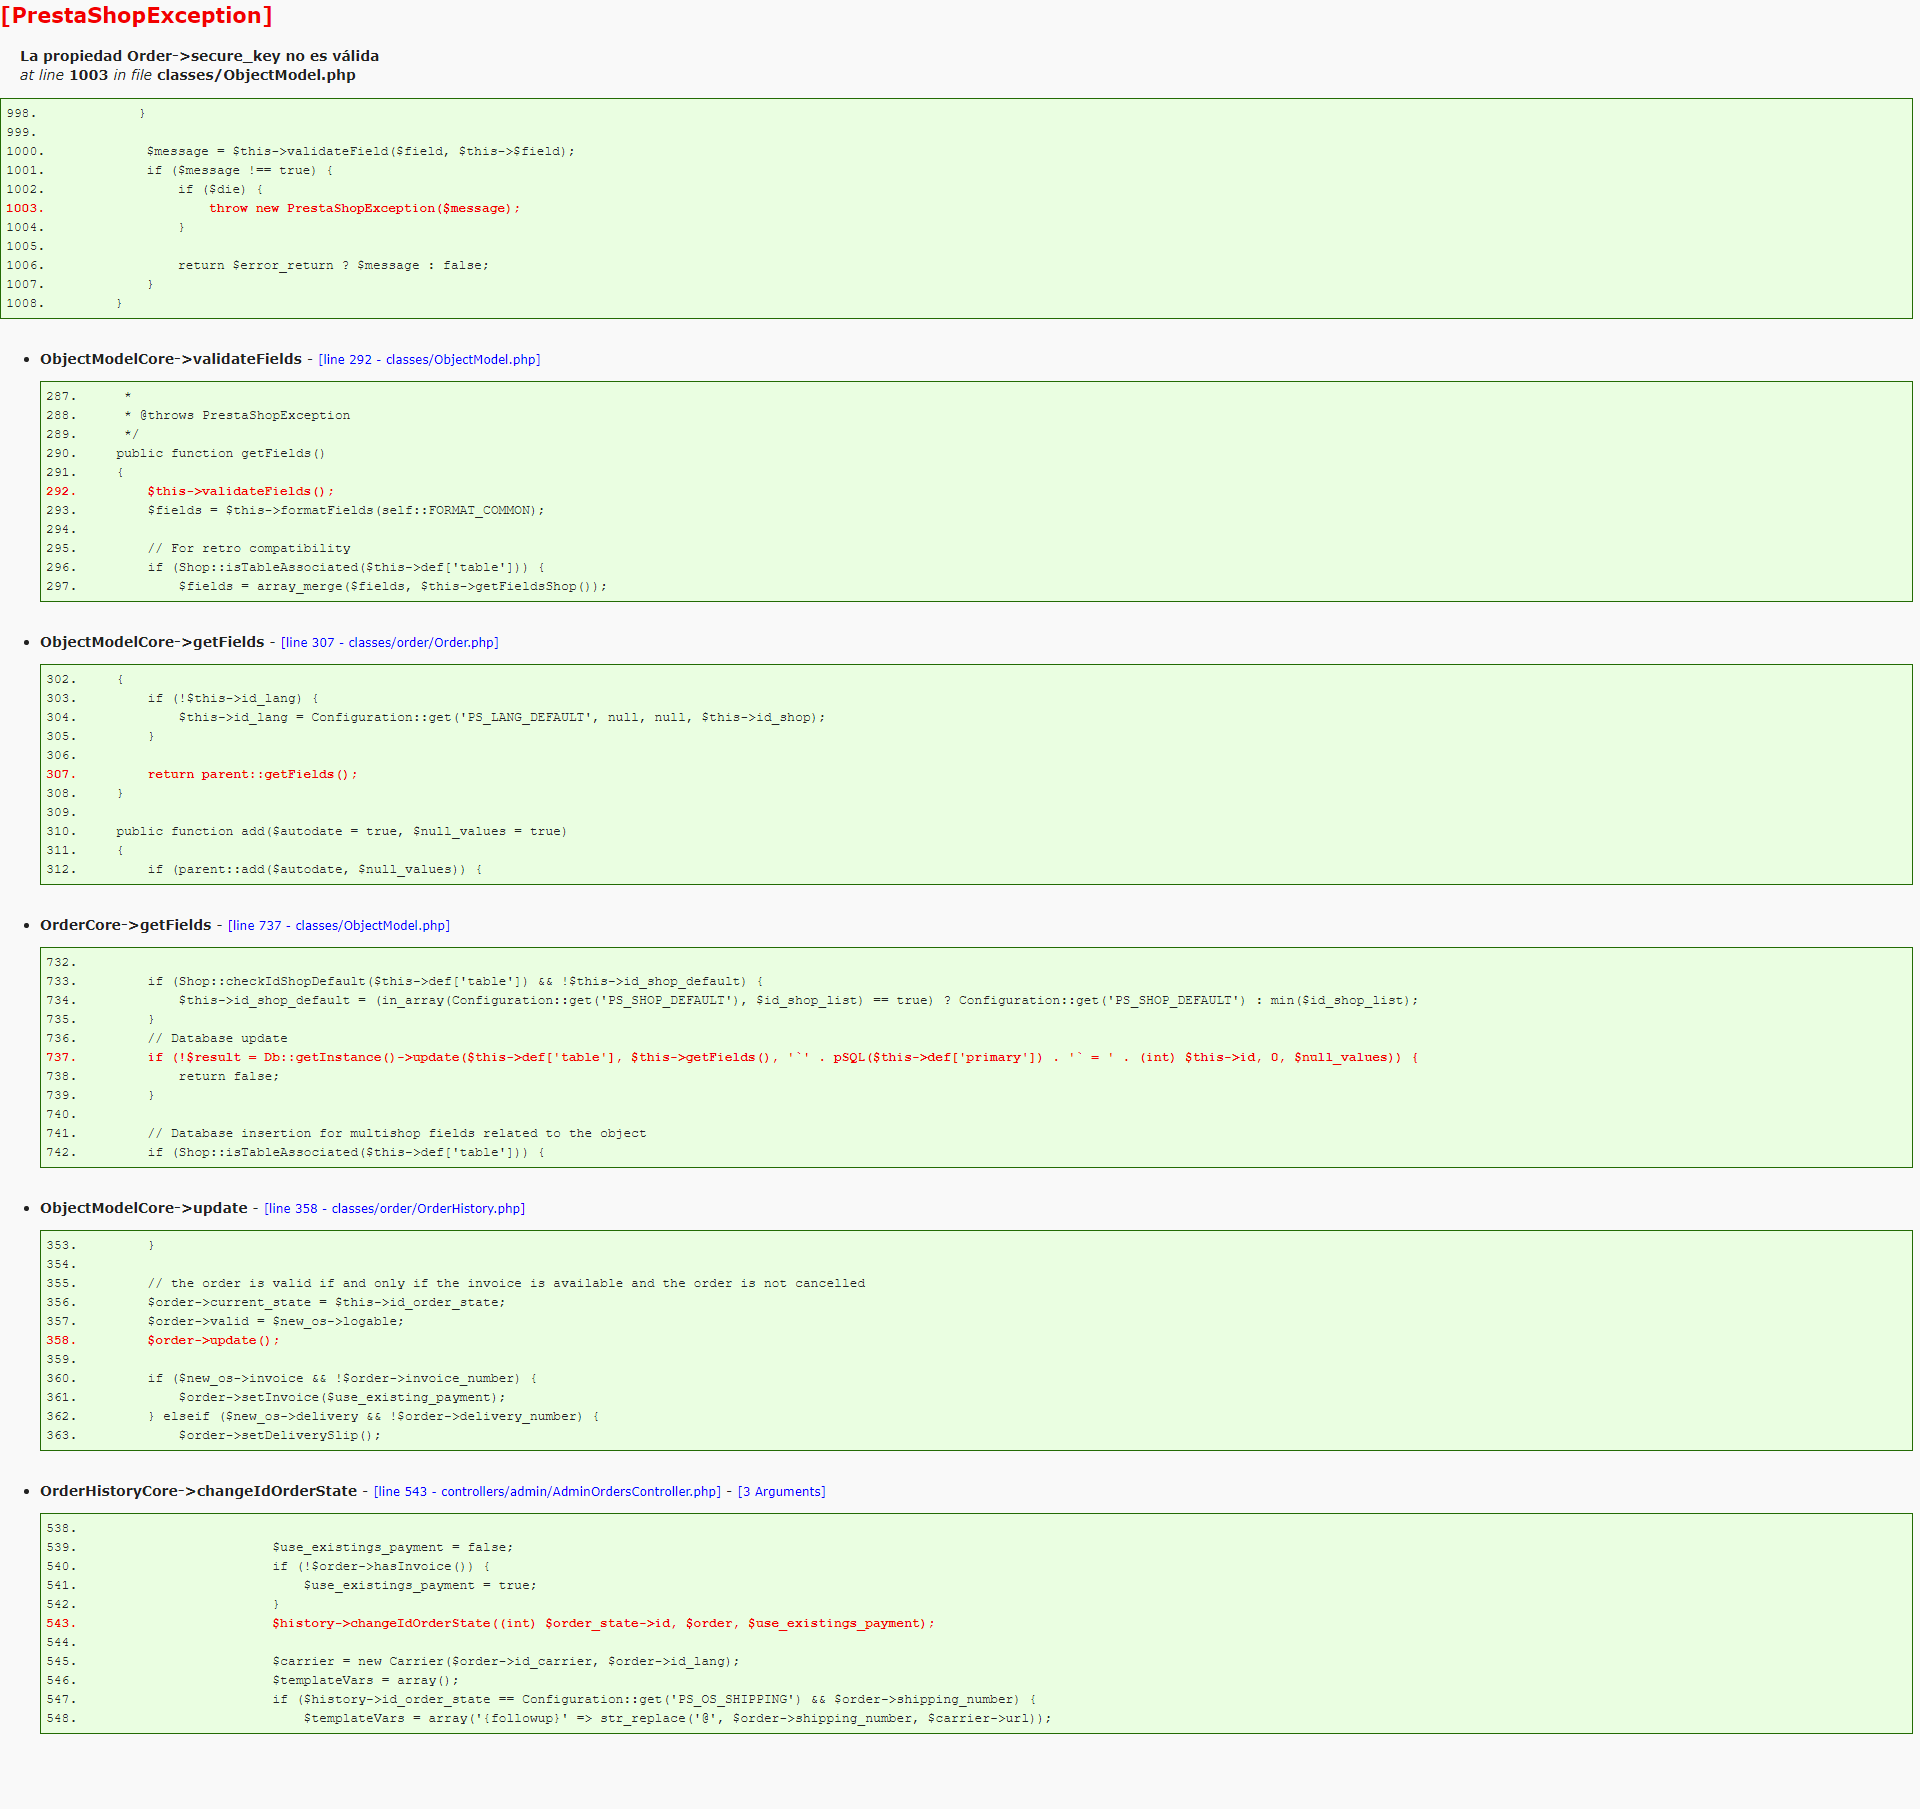Click the 'OrderCore->getFields' trace title
Screen dimensions: 1920x1809
pyautogui.click(x=126, y=925)
